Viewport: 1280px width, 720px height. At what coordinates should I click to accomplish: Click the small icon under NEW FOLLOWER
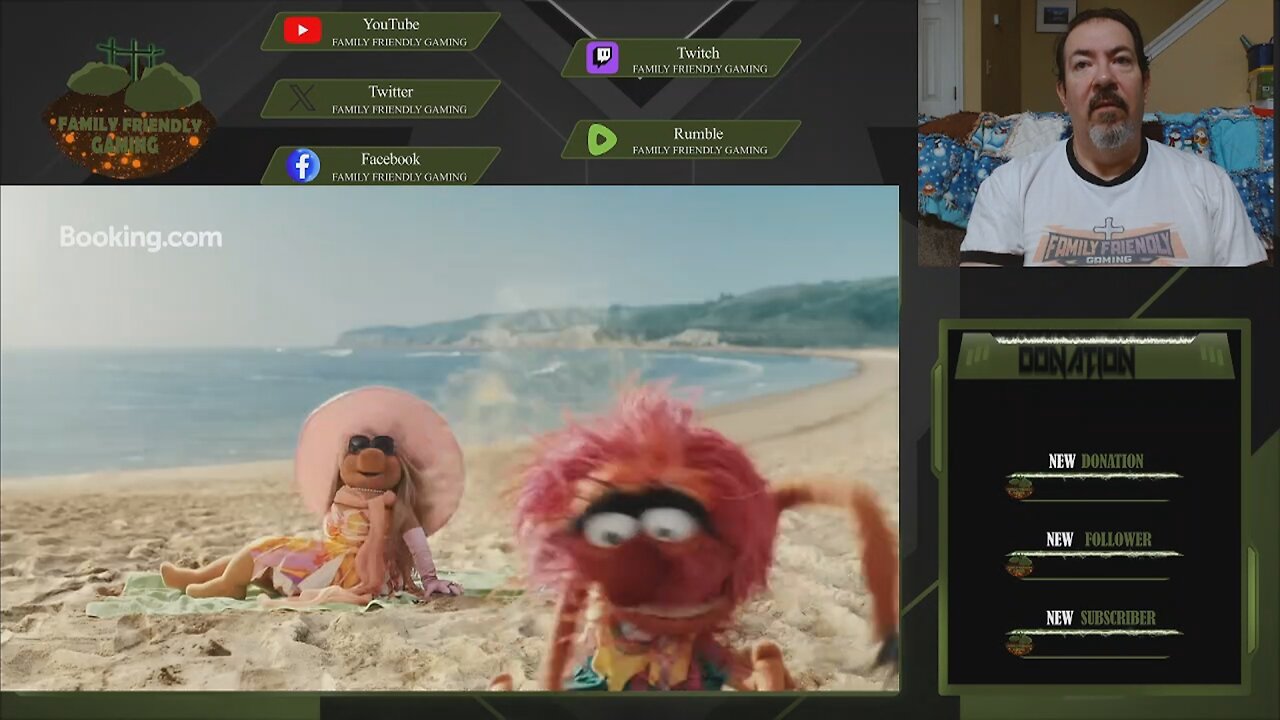[x=1019, y=566]
